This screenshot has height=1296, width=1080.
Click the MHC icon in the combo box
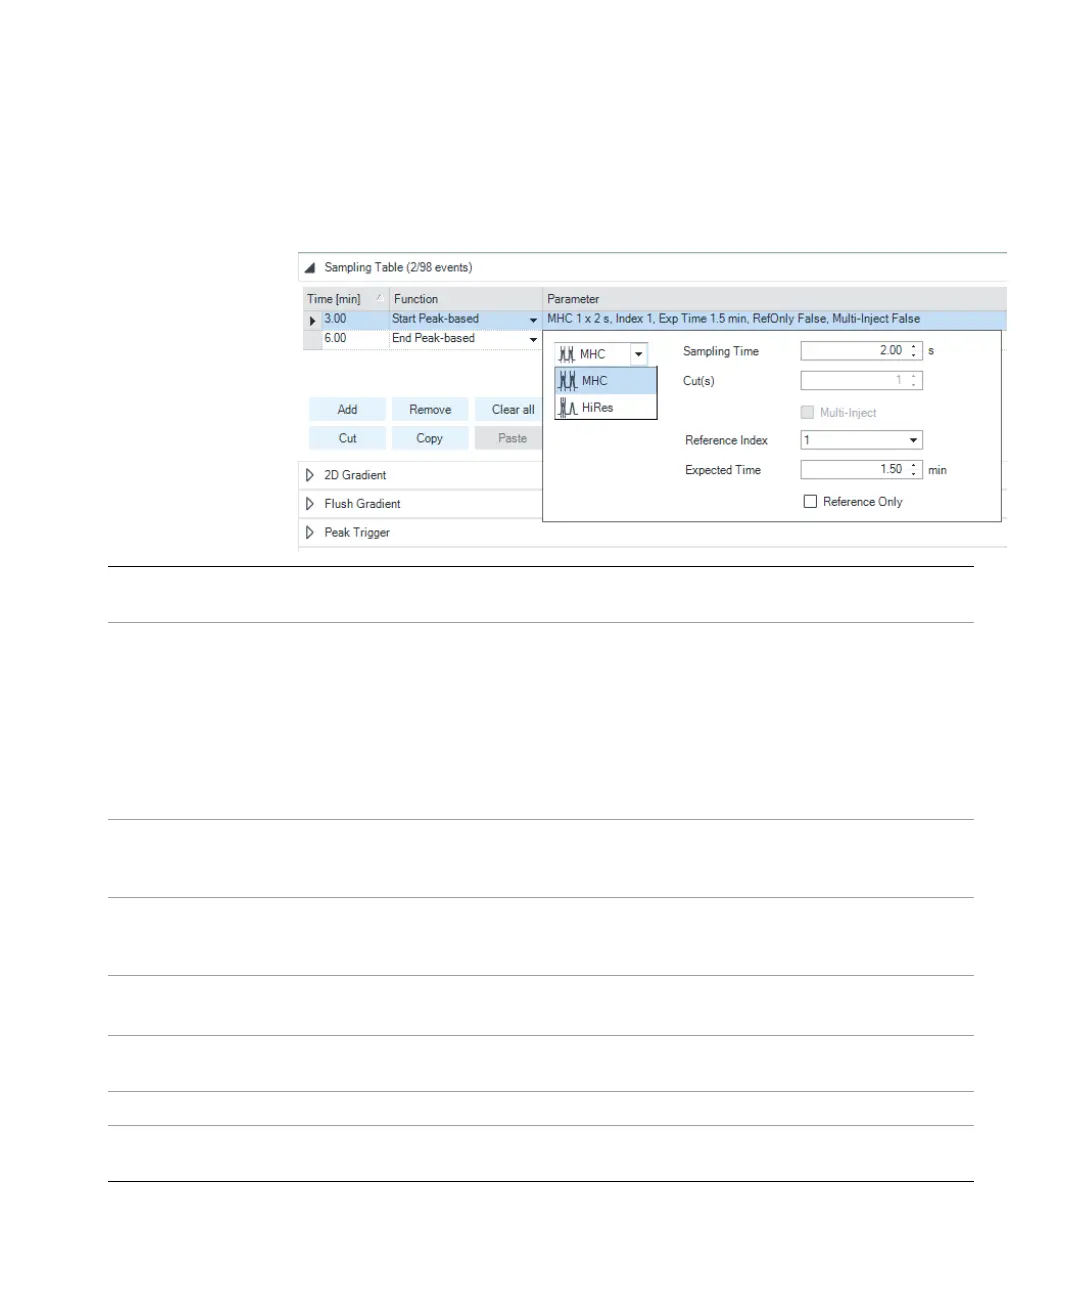point(567,354)
